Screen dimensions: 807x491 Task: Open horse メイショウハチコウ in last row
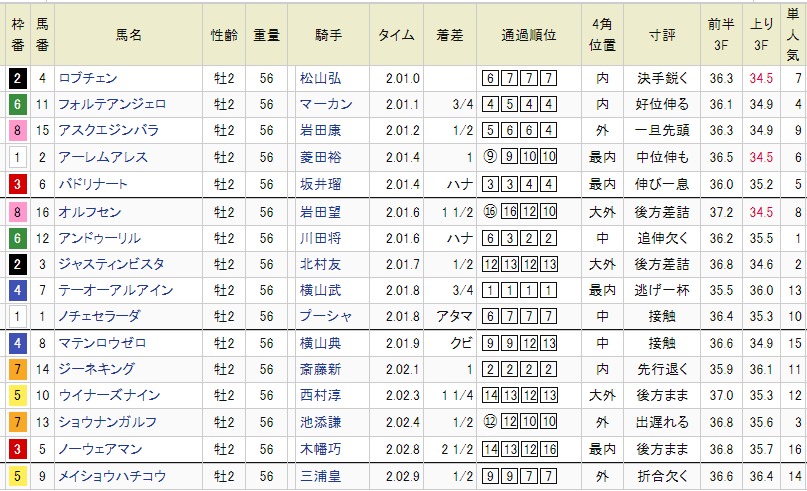111,476
